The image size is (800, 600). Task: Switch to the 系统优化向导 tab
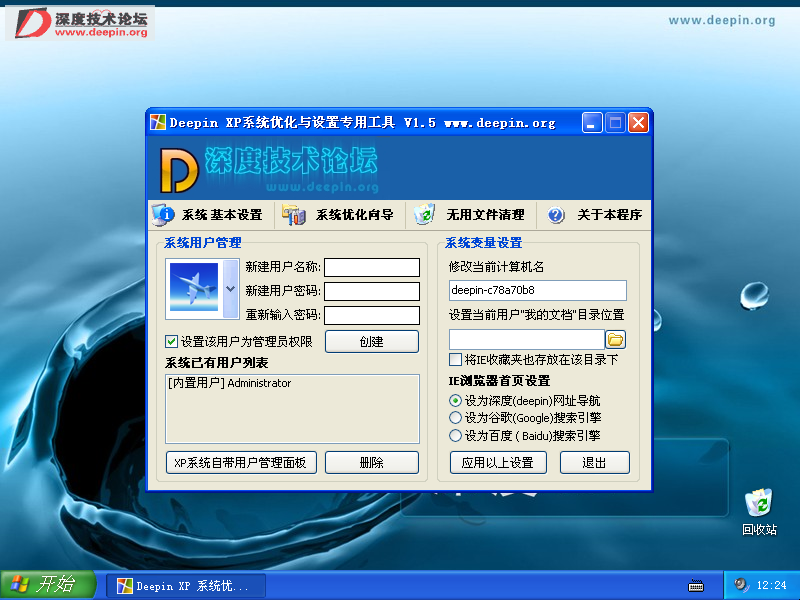coord(340,215)
